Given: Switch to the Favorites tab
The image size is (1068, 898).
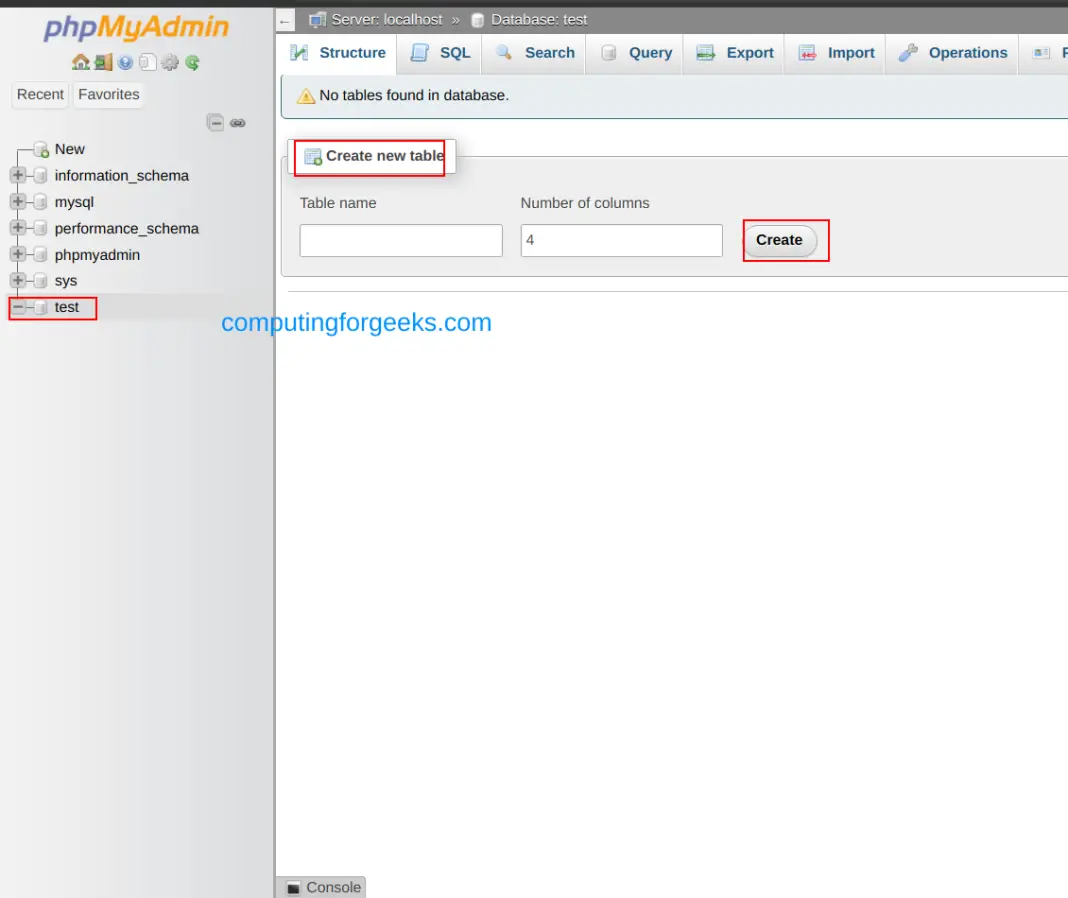Looking at the screenshot, I should click(108, 94).
